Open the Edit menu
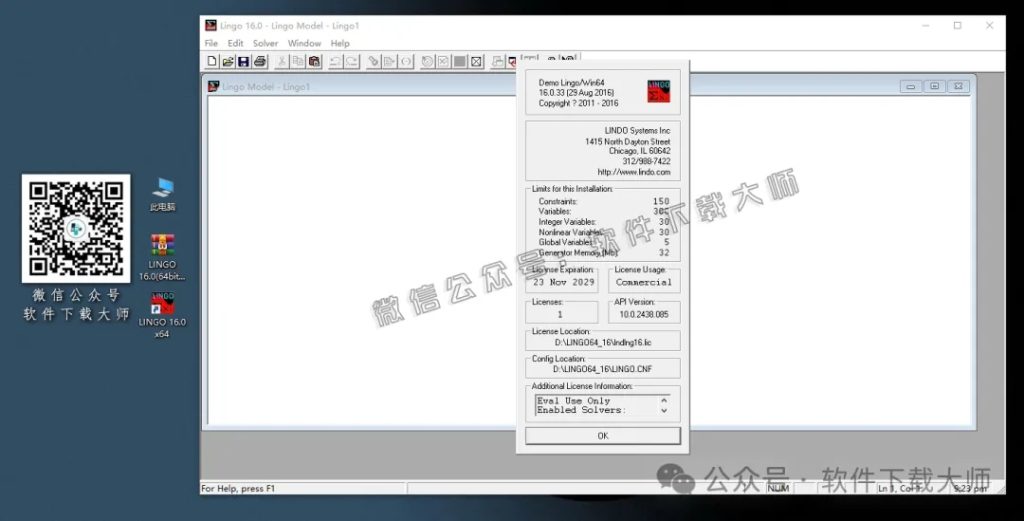Screen dimensions: 1024x521 point(235,43)
